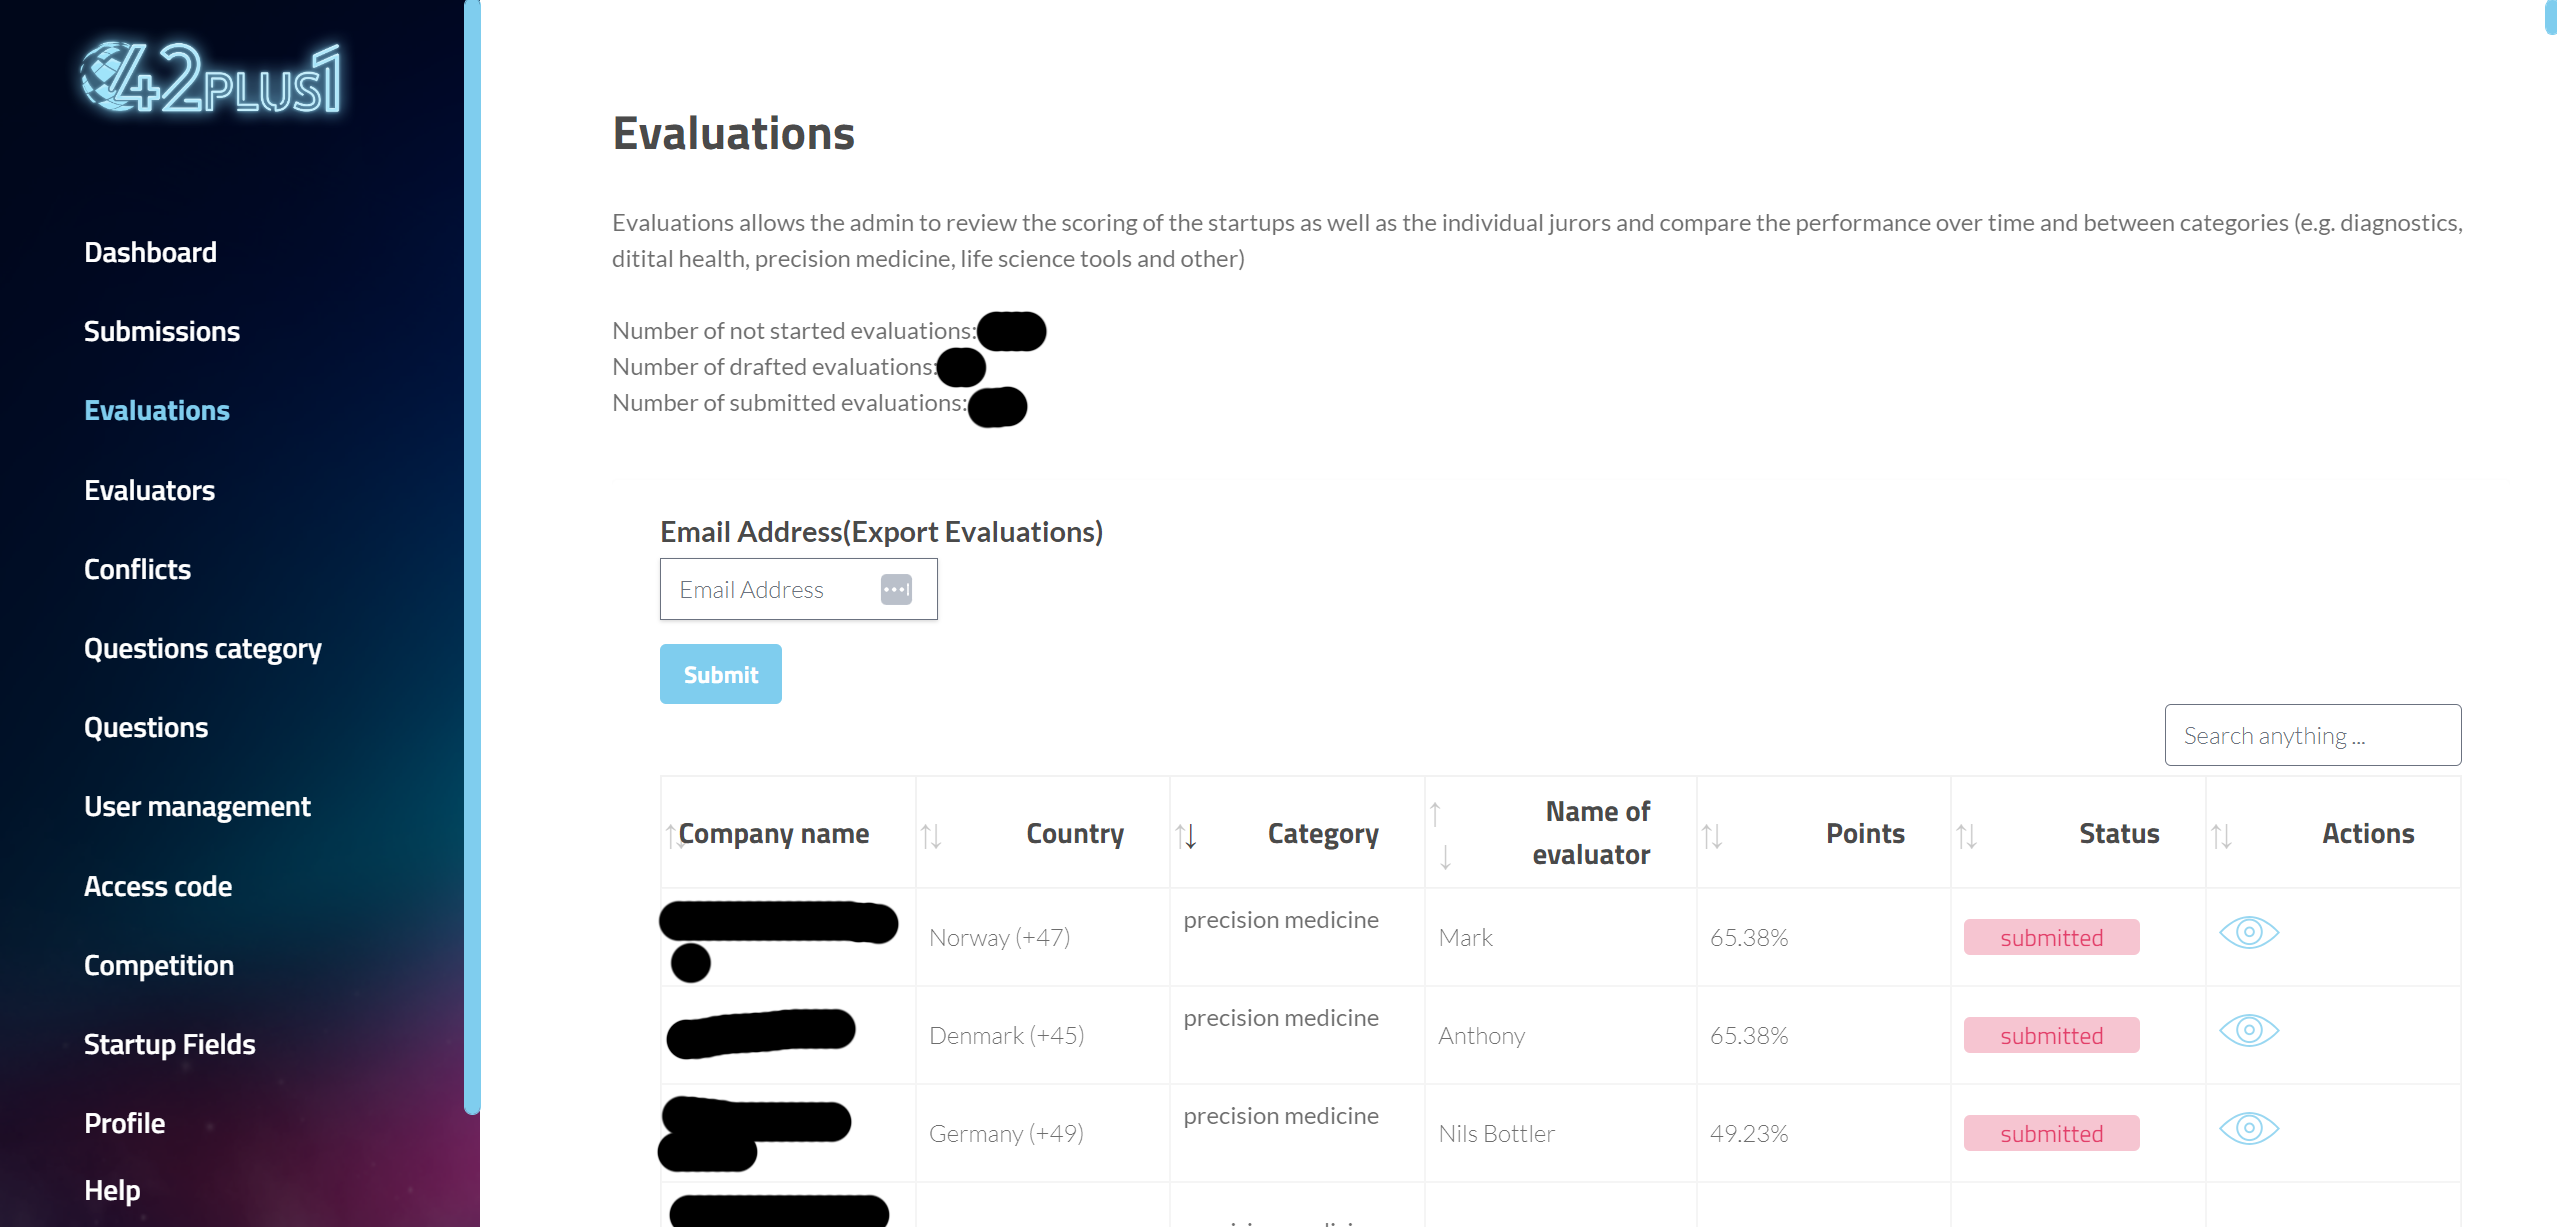Sort by Status column arrows
The width and height of the screenshot is (2557, 1227).
(1967, 835)
